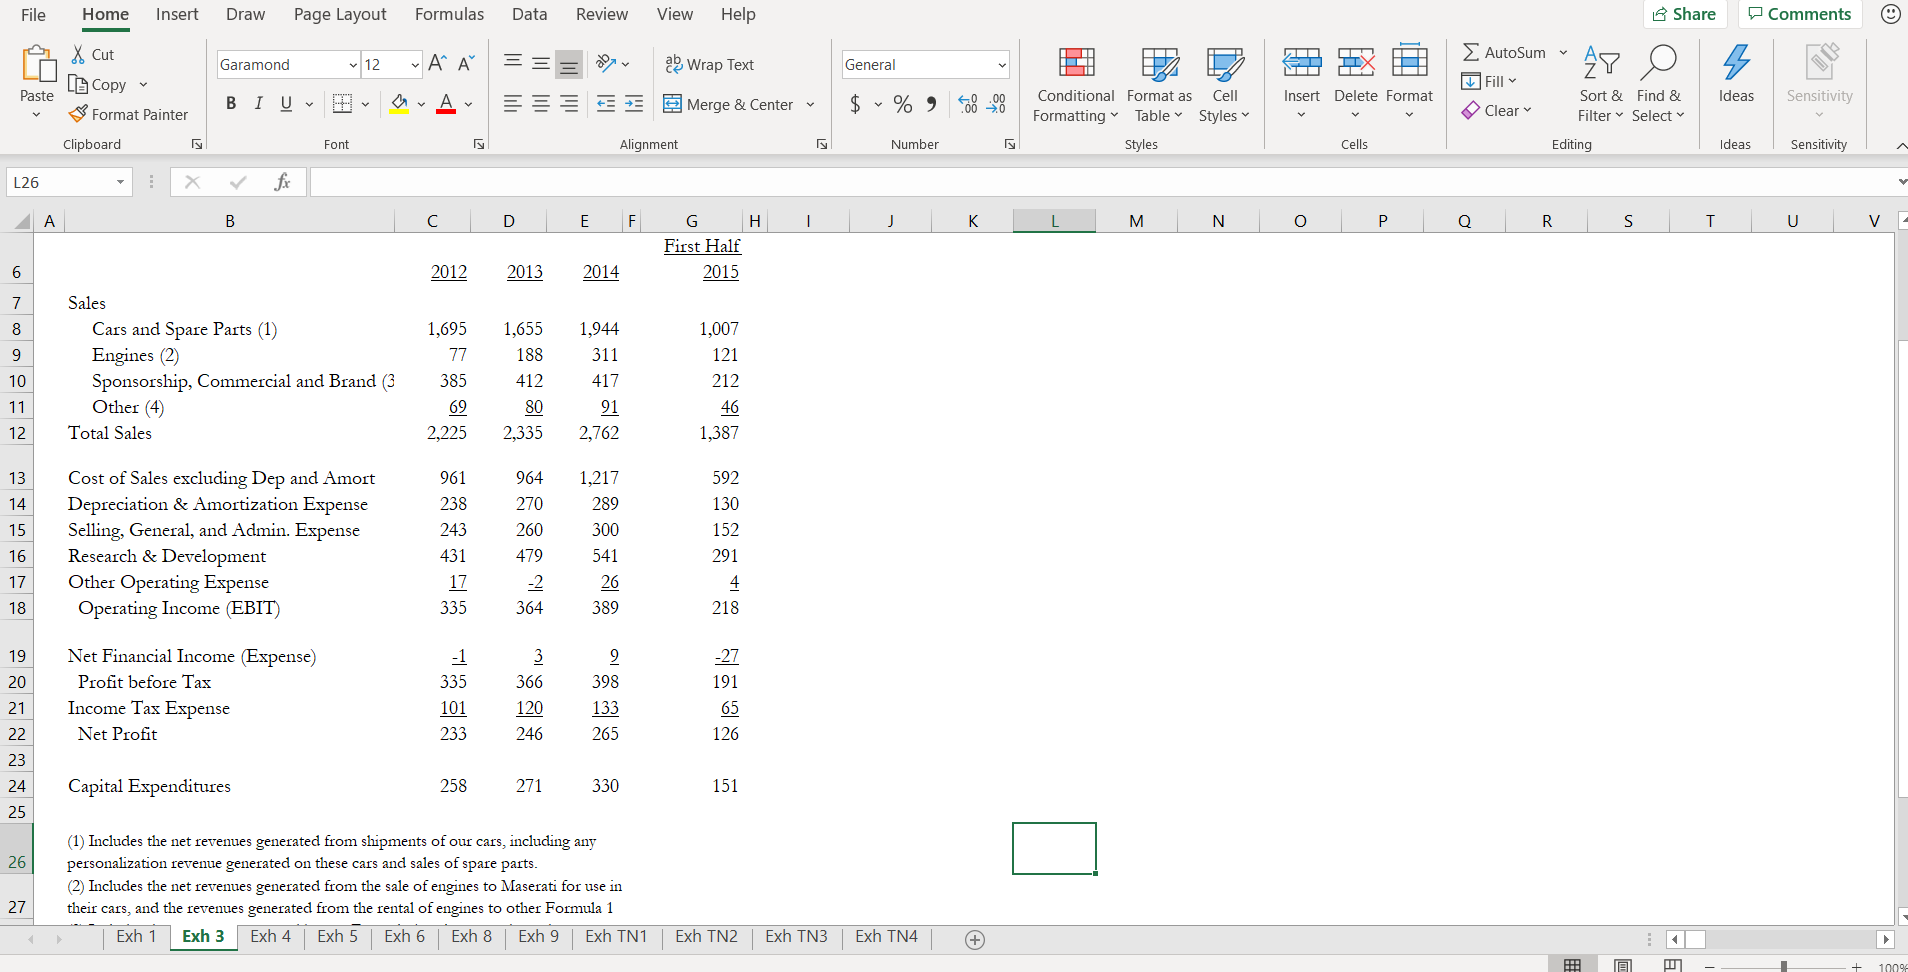
Task: Open the Insert Function fx button
Action: point(282,182)
